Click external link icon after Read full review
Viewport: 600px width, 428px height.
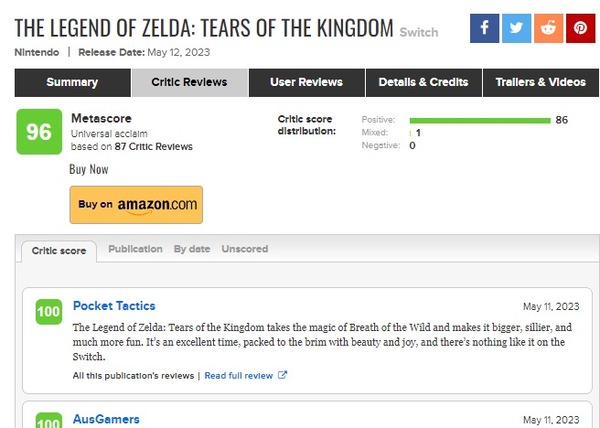pos(282,375)
